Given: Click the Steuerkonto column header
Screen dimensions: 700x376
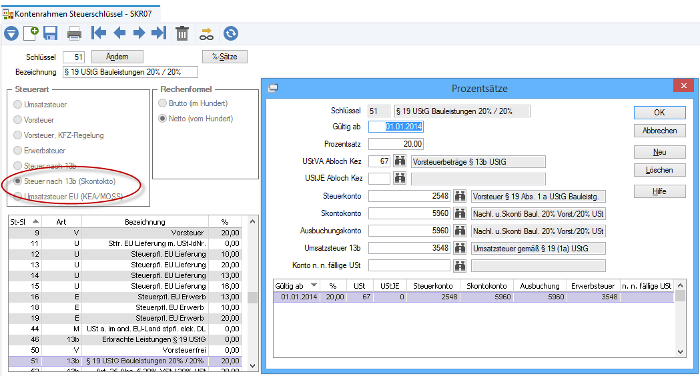Looking at the screenshot, I should point(433,286).
